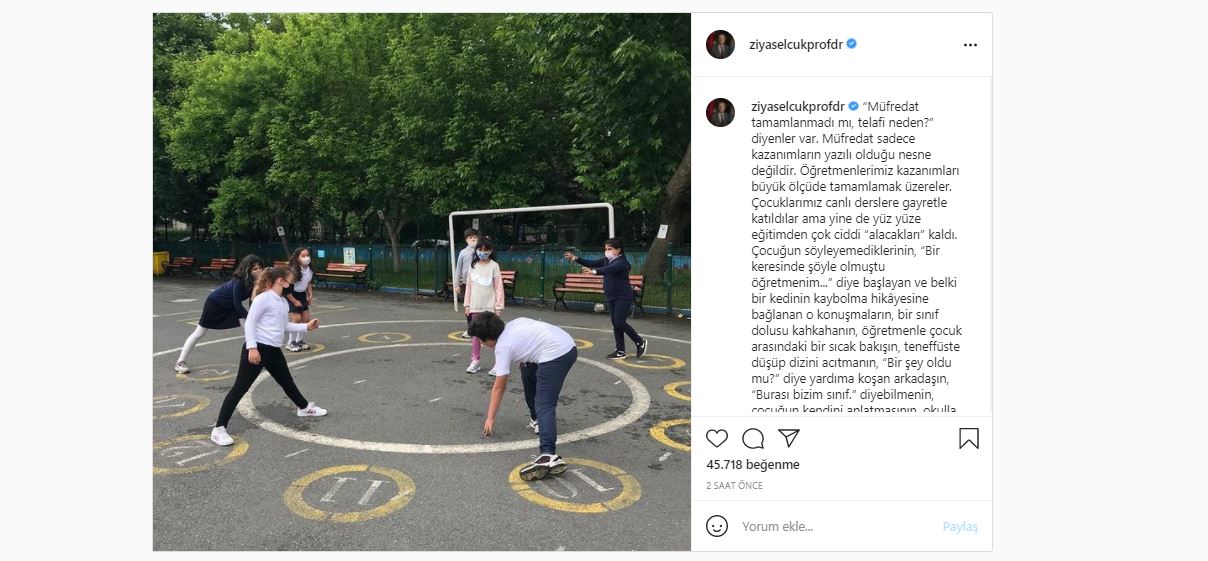The height and width of the screenshot is (561, 1208).
Task: Click the caption verified badge
Action: (x=853, y=106)
